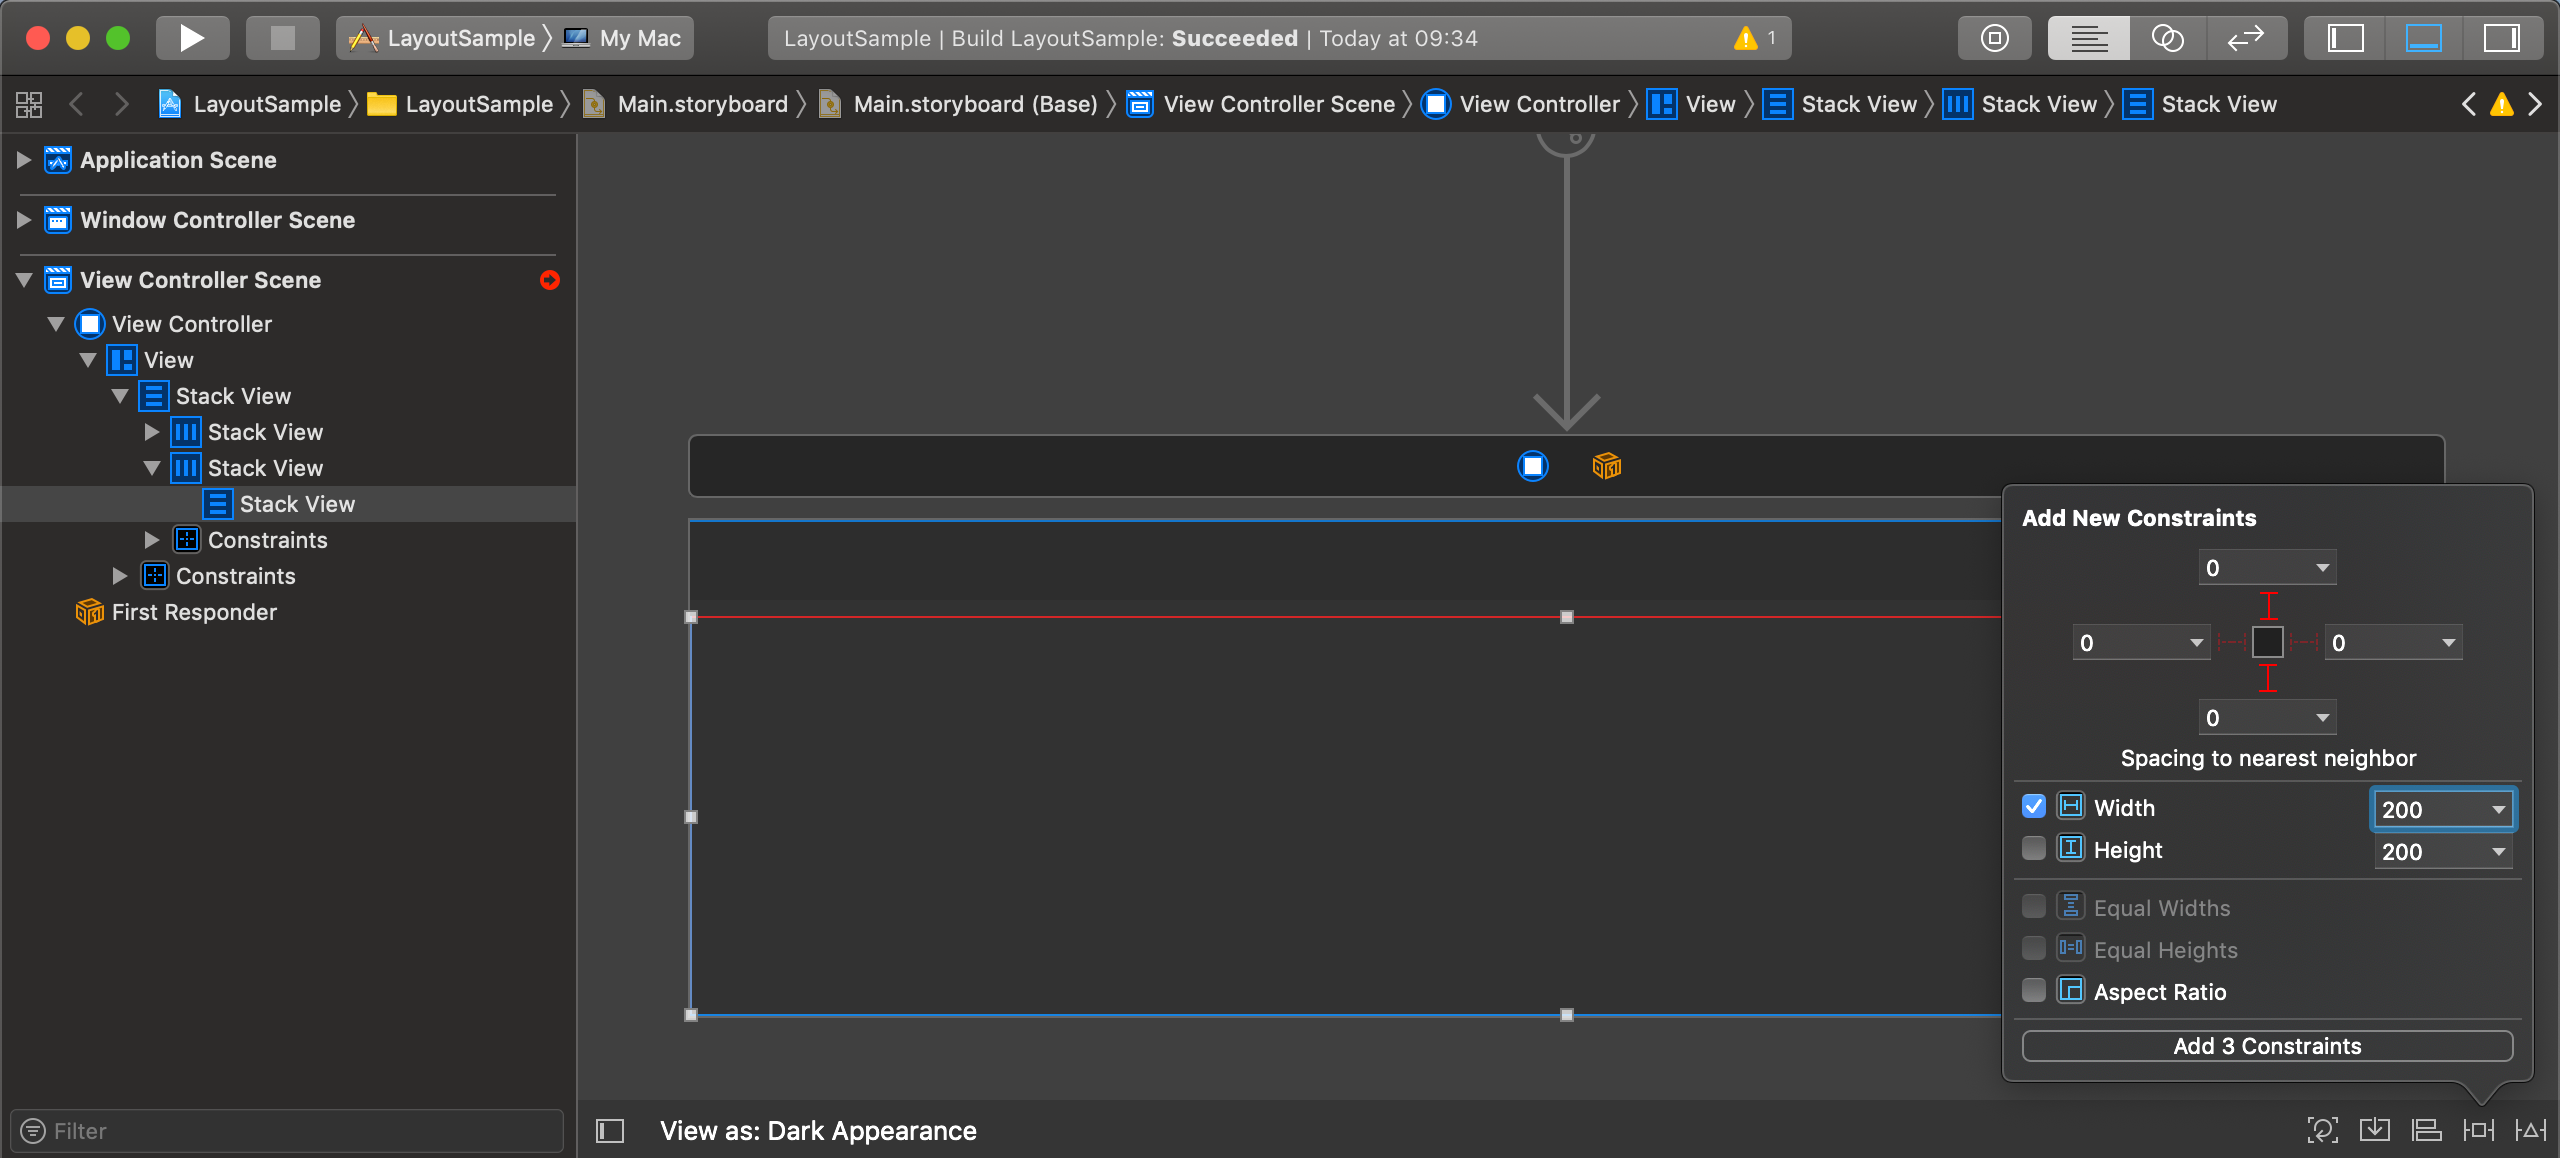The image size is (2560, 1158).
Task: Toggle the document outline visibility
Action: point(608,1130)
